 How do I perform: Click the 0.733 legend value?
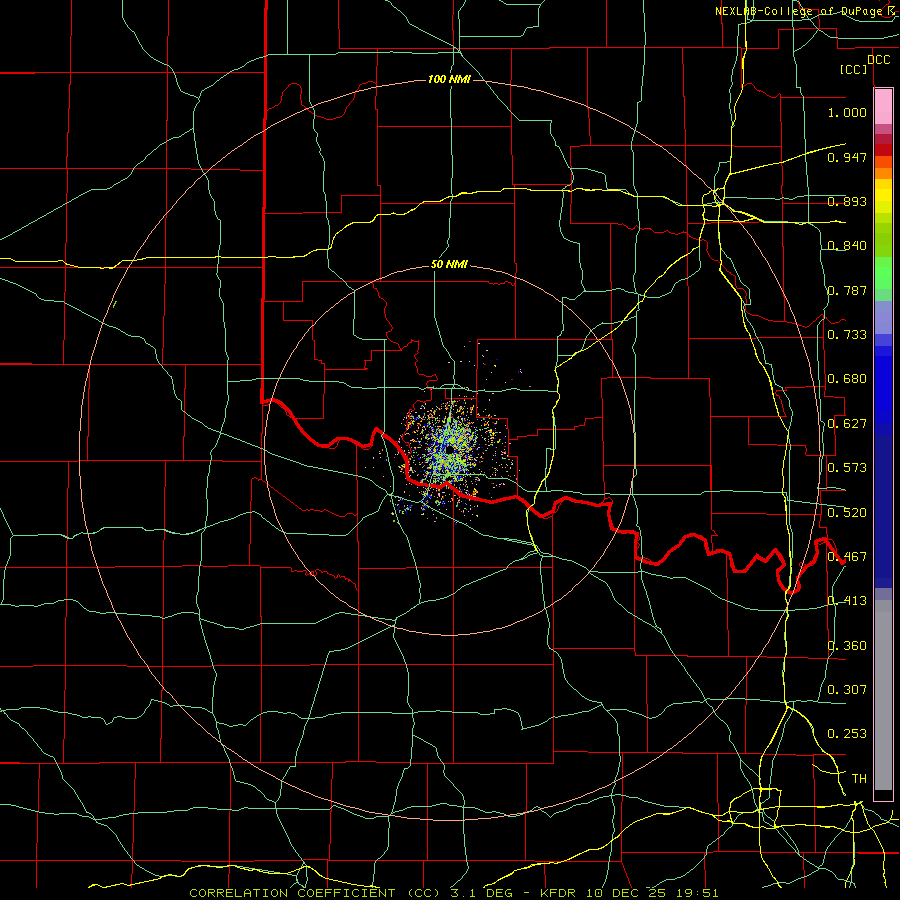847,335
